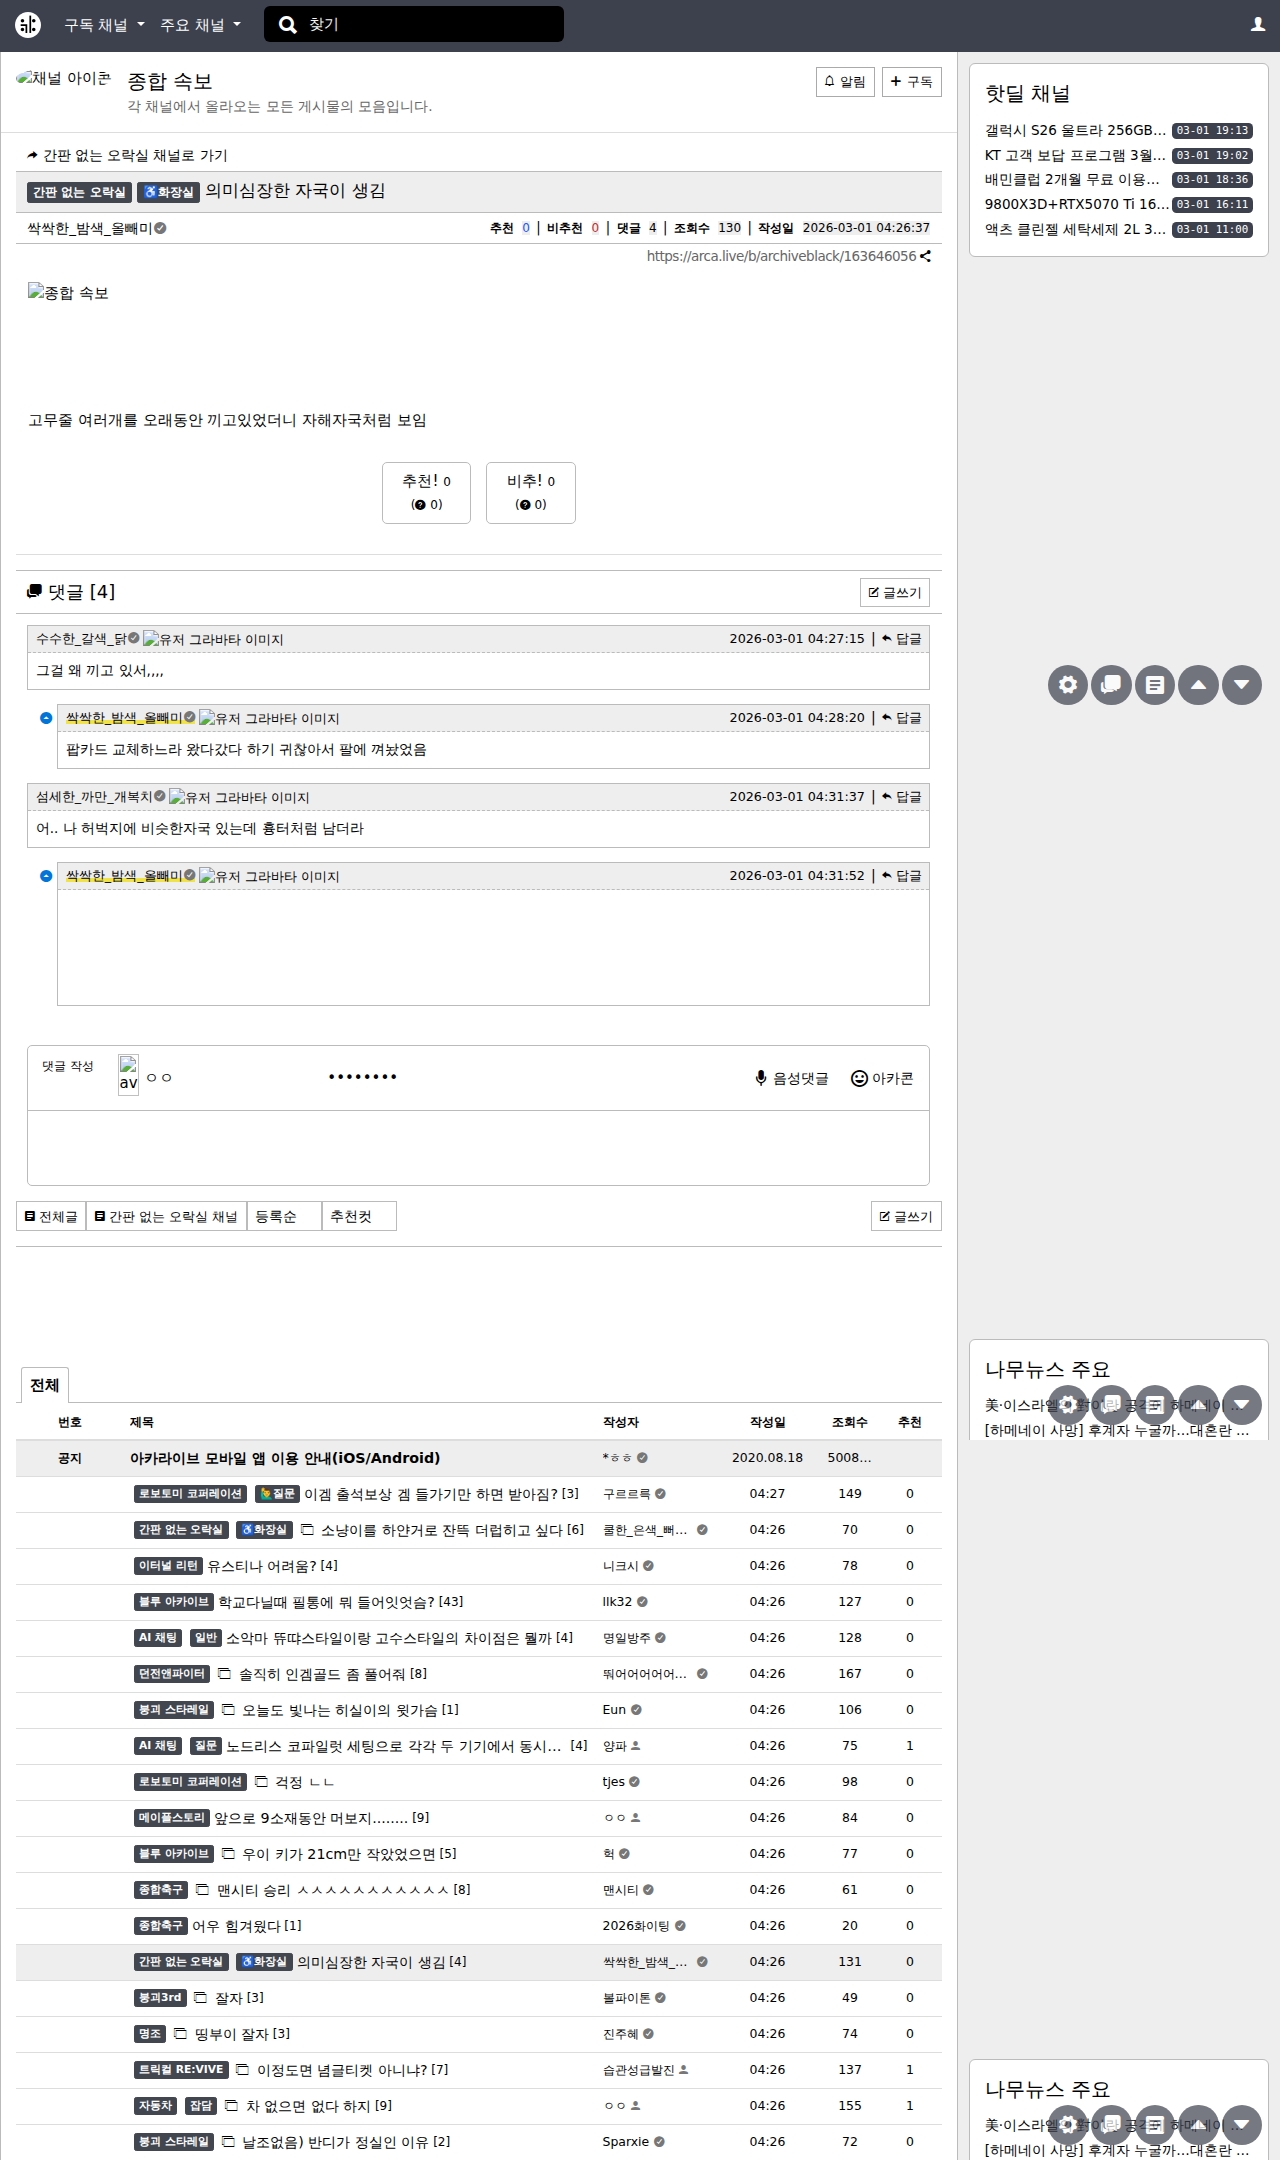Click verified badge next to post author 싹싹한_밤색_올빼미
This screenshot has height=2160, width=1280.
pos(160,228)
